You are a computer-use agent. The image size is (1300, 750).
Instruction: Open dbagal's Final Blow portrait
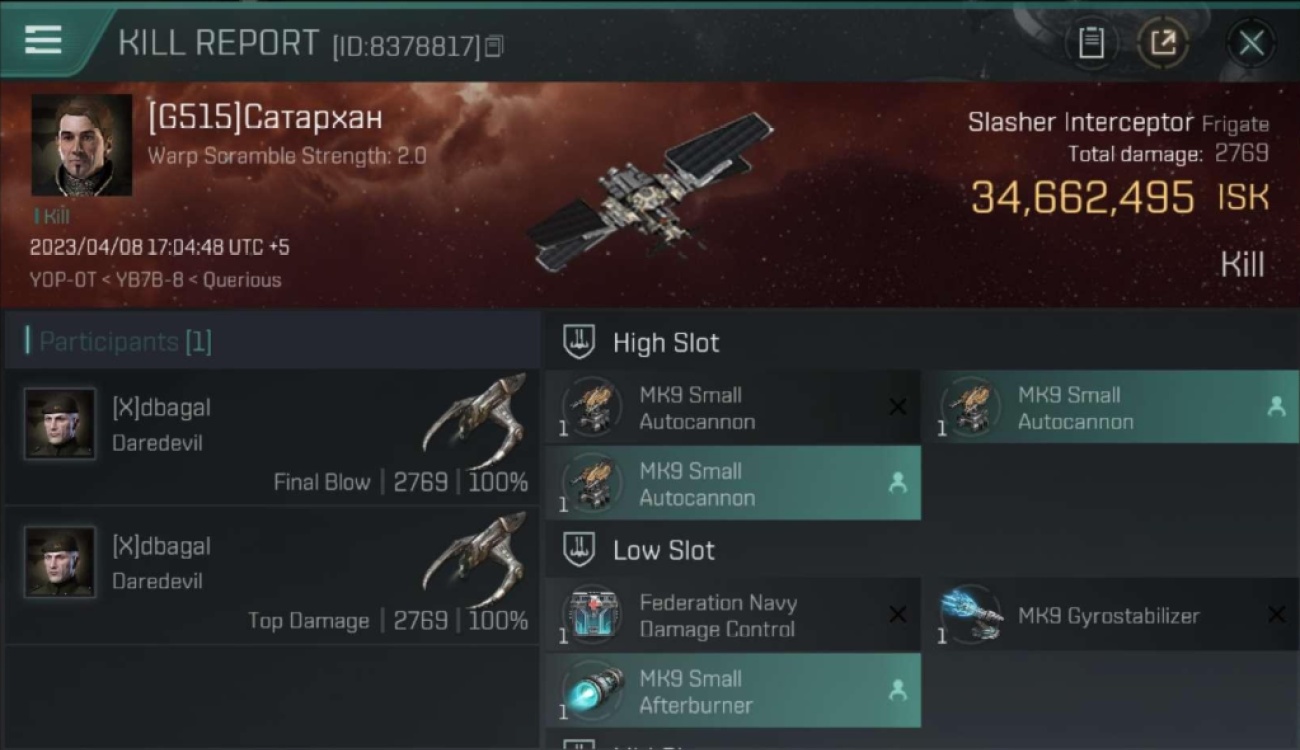click(60, 424)
